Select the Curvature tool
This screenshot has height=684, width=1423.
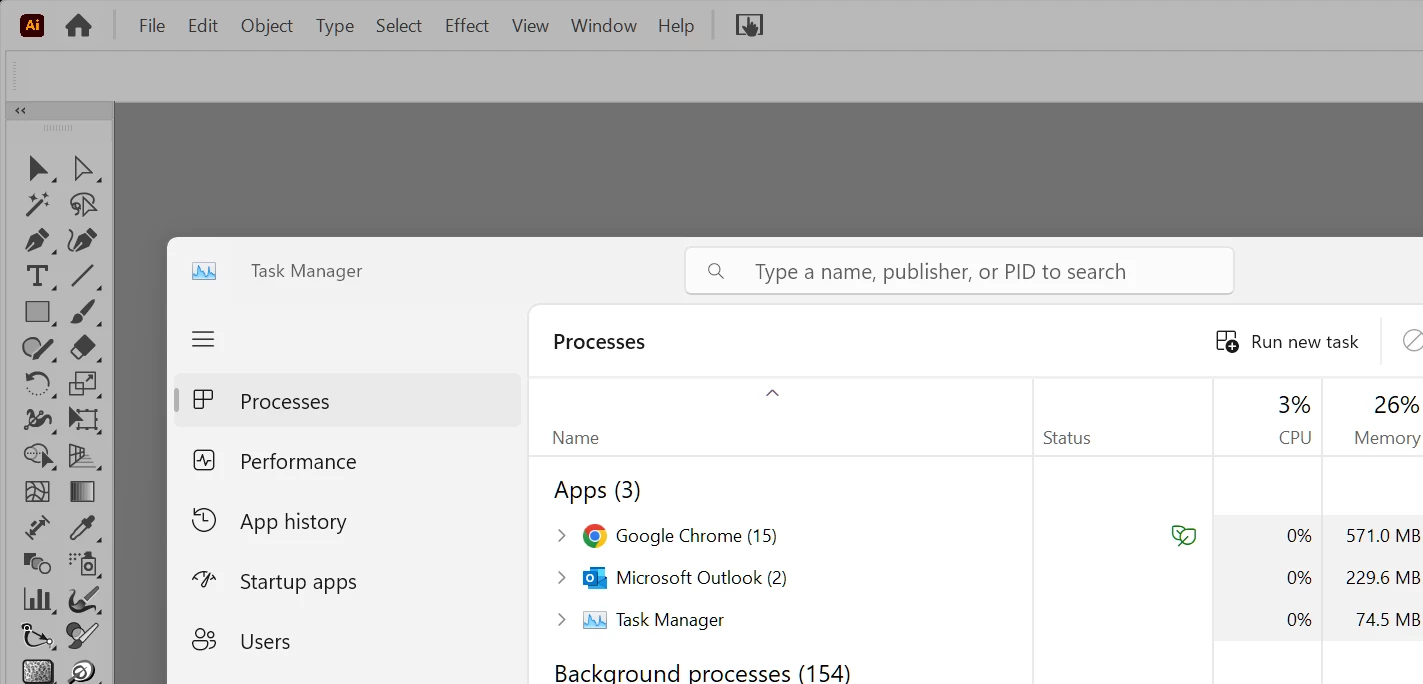click(x=82, y=240)
